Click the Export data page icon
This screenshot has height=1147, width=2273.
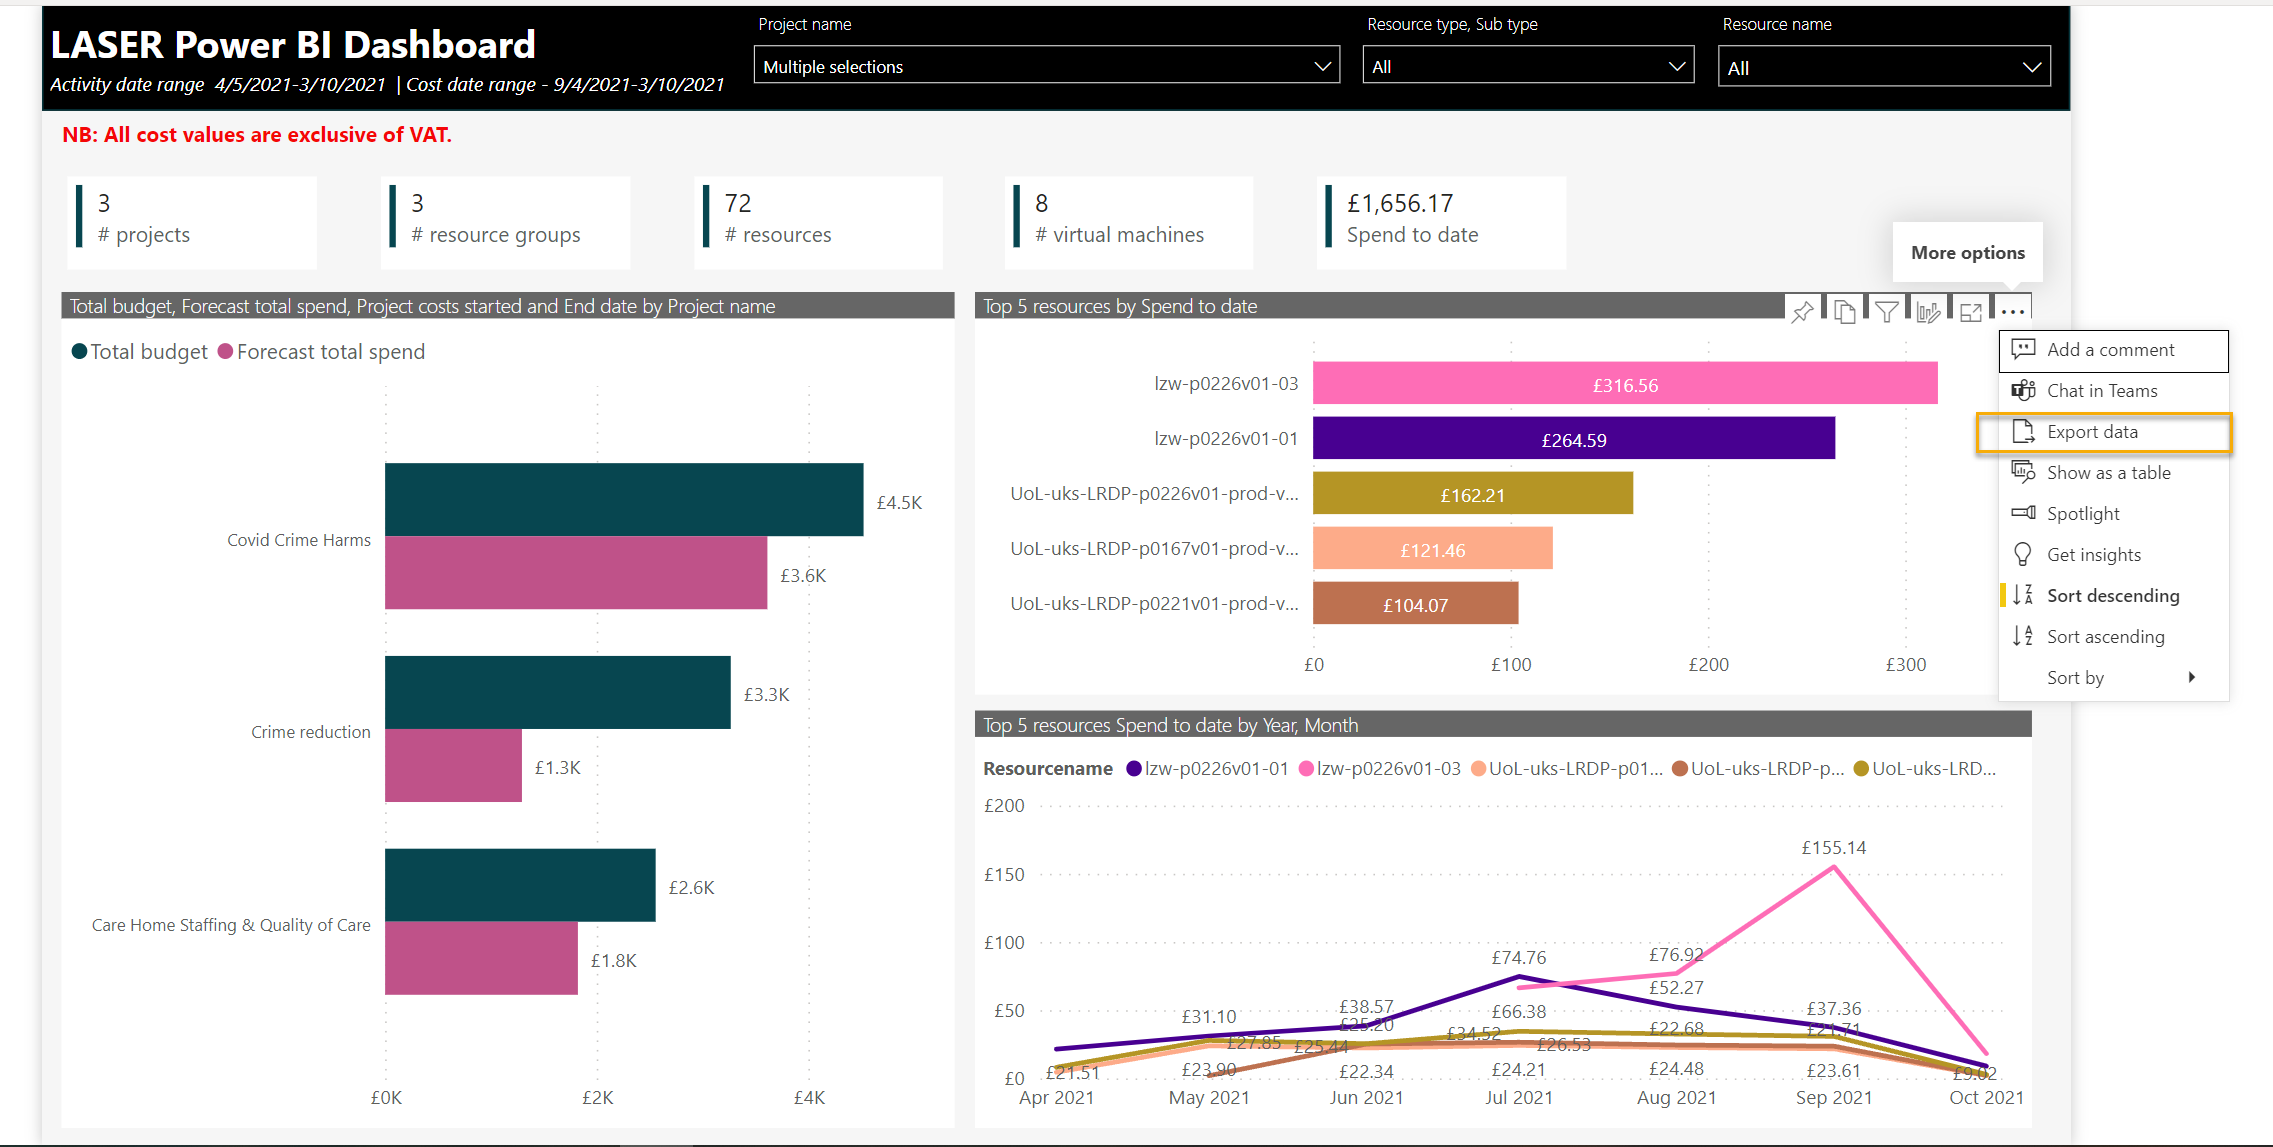point(2023,431)
